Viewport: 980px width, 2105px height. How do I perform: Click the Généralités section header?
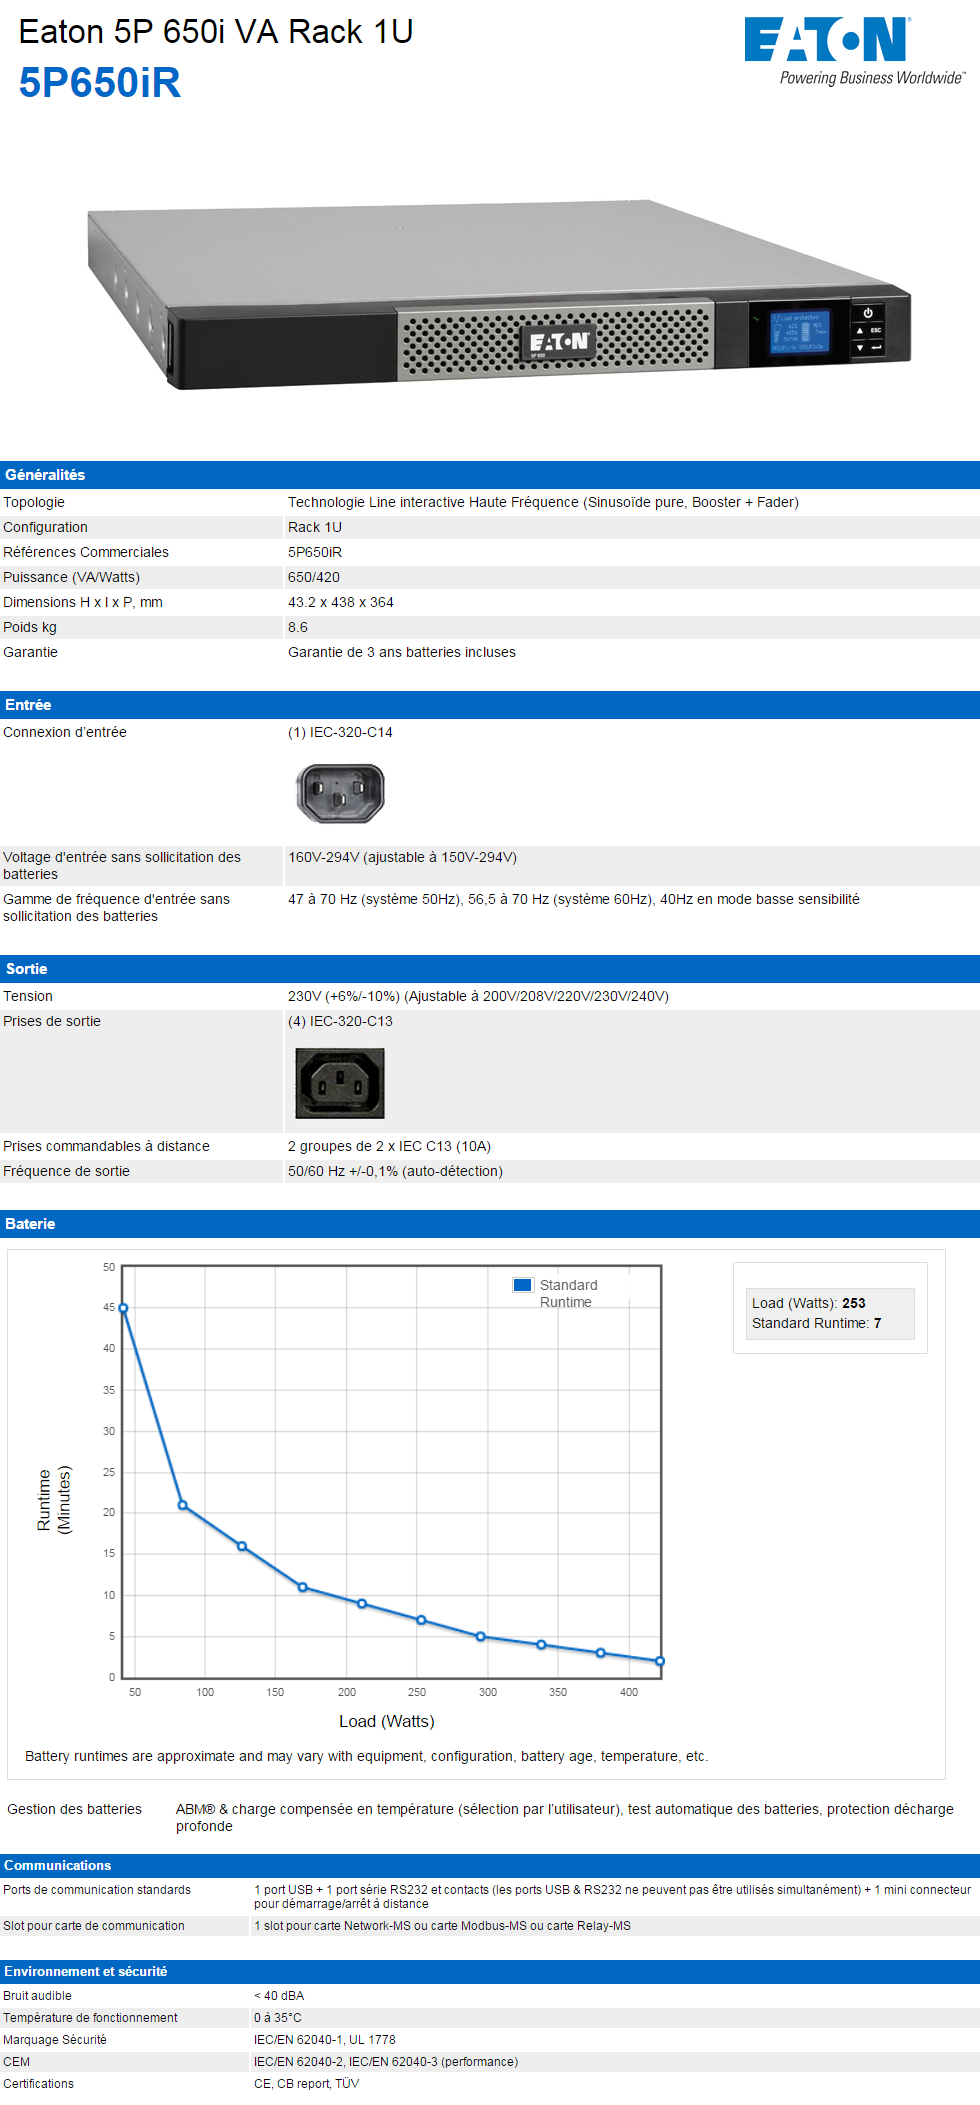coord(490,475)
